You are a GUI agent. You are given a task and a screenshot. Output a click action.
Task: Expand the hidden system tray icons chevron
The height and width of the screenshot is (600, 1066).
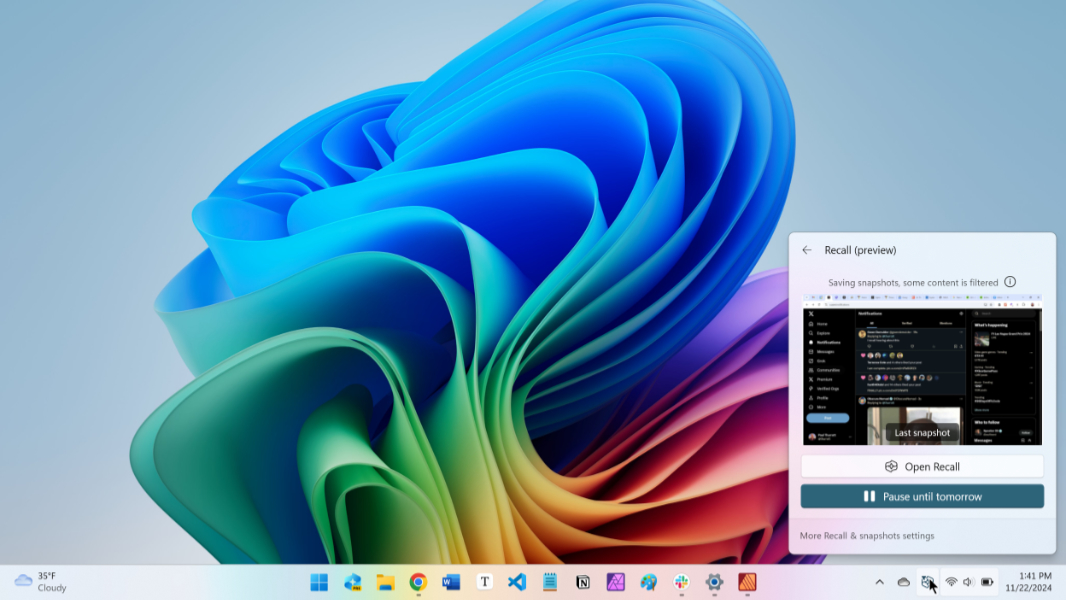click(x=879, y=582)
